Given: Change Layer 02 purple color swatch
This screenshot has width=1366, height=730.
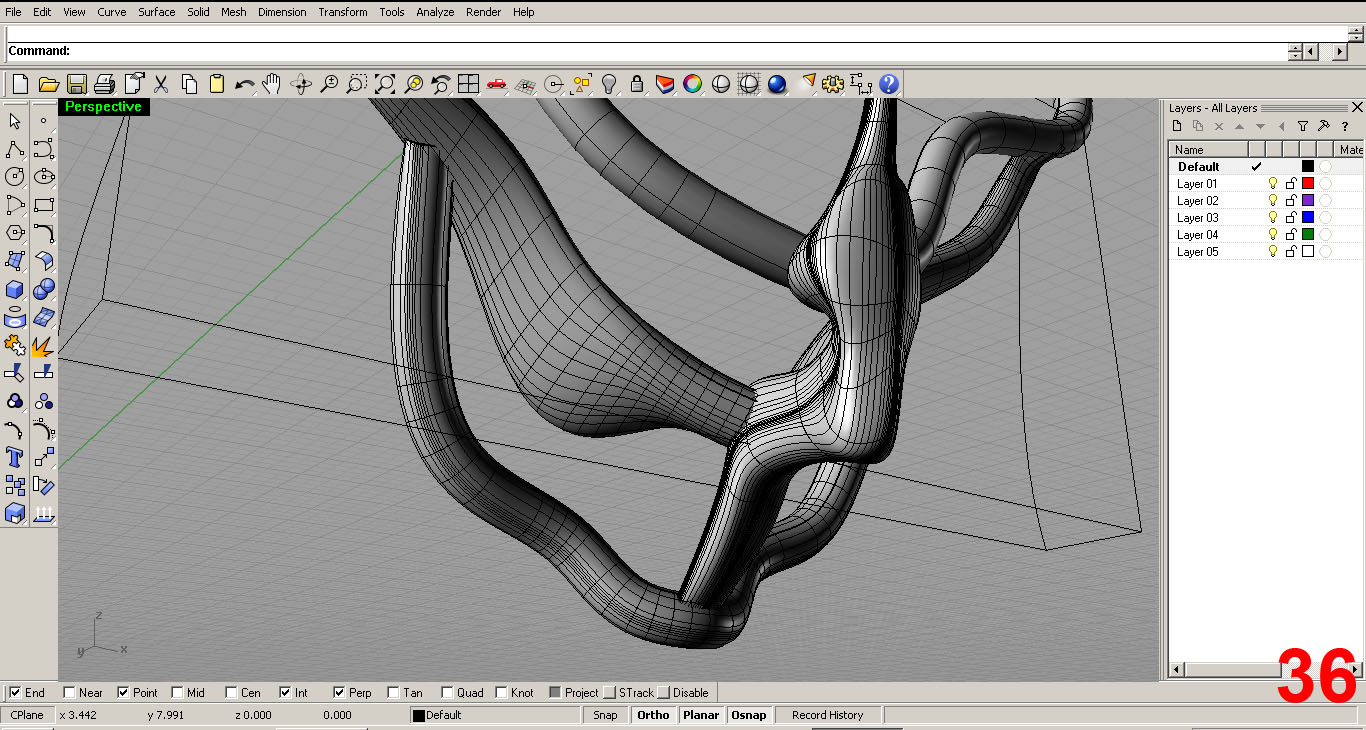Looking at the screenshot, I should (x=1307, y=201).
